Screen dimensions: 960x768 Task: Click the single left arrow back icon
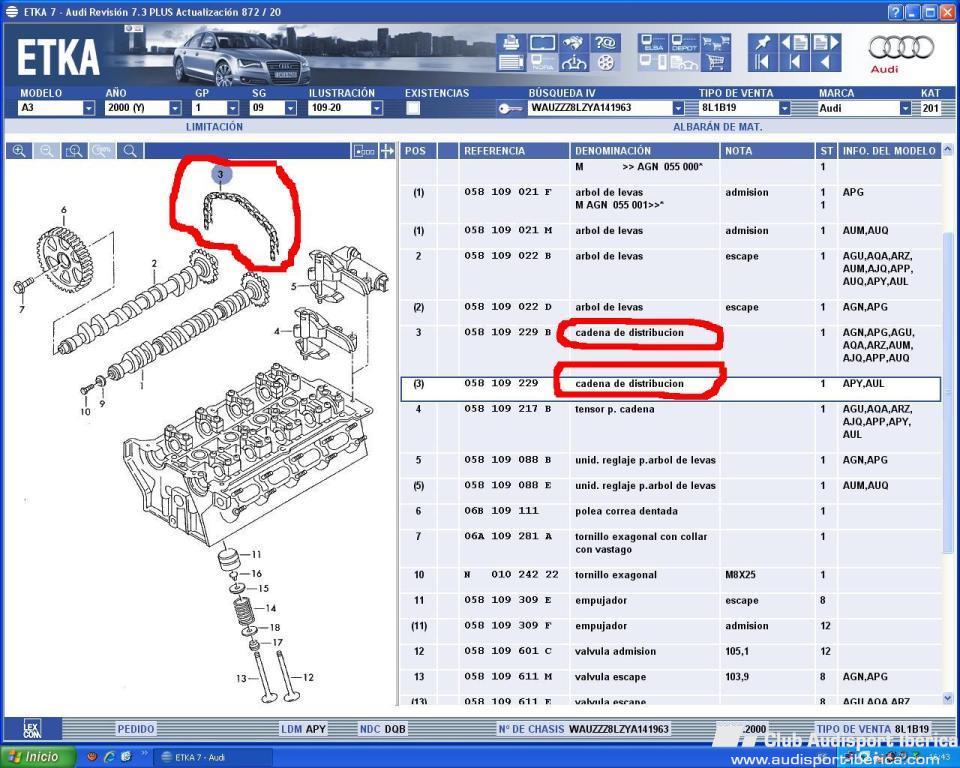click(825, 62)
